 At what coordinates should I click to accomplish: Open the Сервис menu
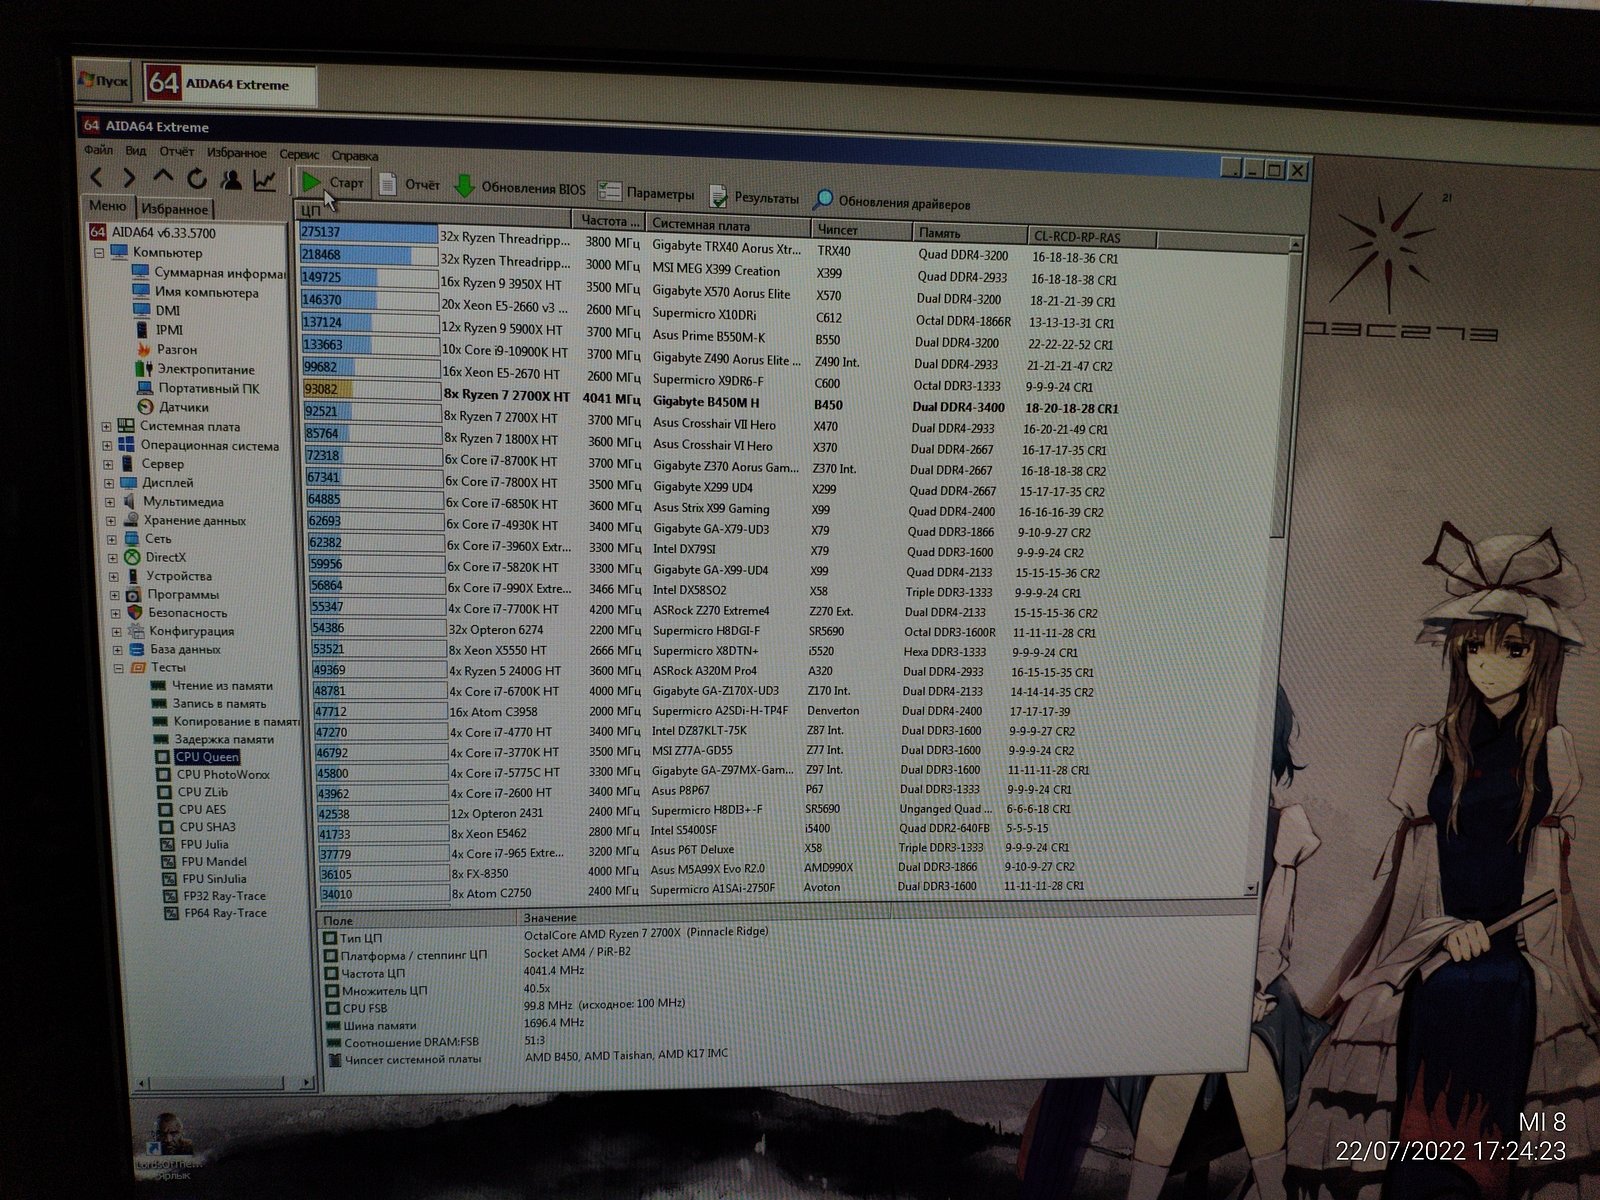click(299, 155)
